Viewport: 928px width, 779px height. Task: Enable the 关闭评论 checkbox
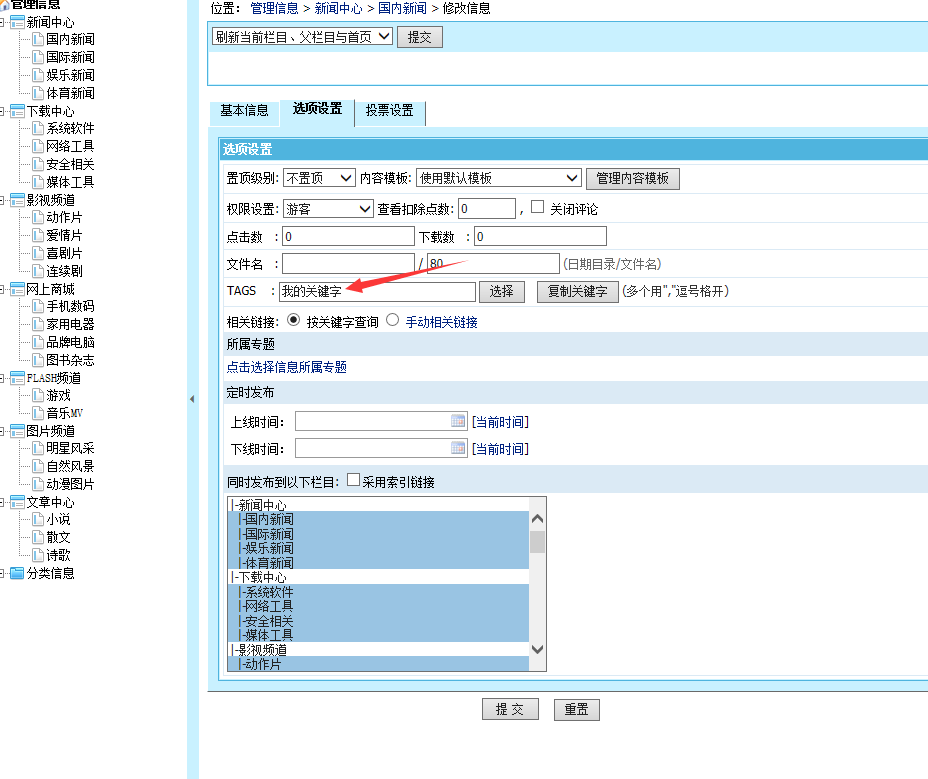tap(538, 208)
